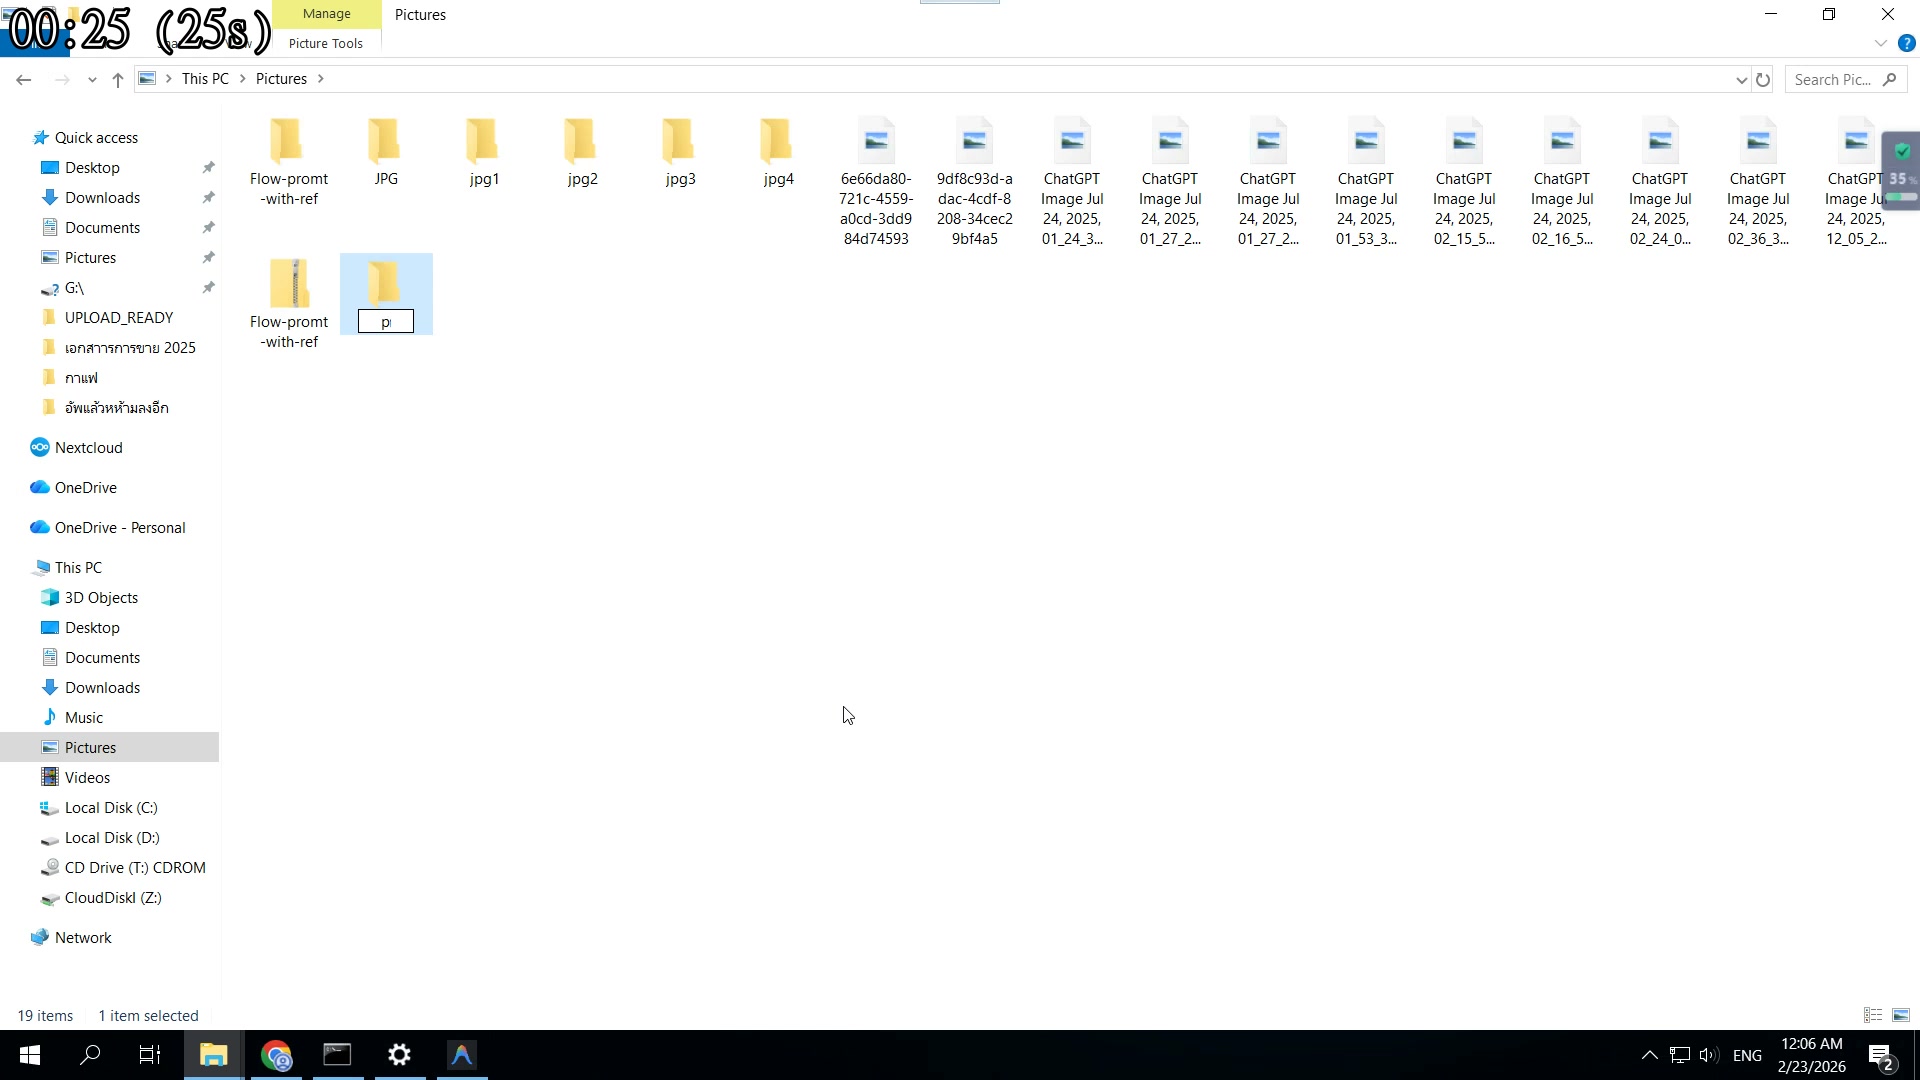The image size is (1920, 1080).
Task: Click the show hidden icons arrow in taskbar
Action: [1650, 1054]
